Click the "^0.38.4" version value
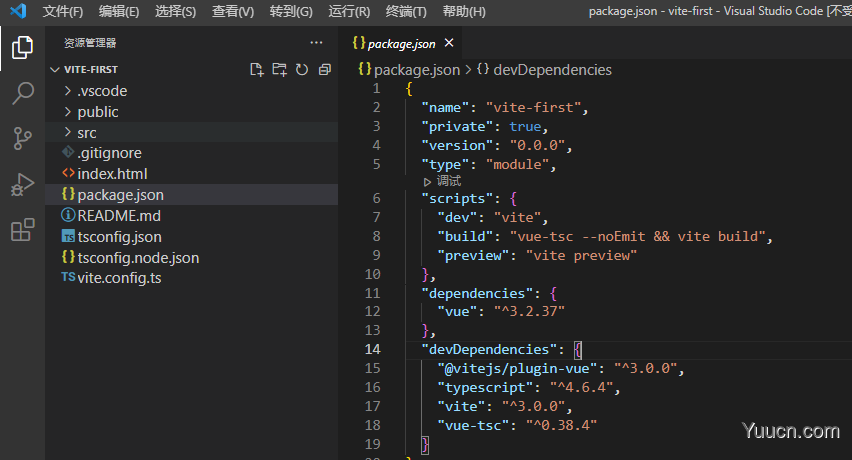852x460 pixels. tap(561, 425)
